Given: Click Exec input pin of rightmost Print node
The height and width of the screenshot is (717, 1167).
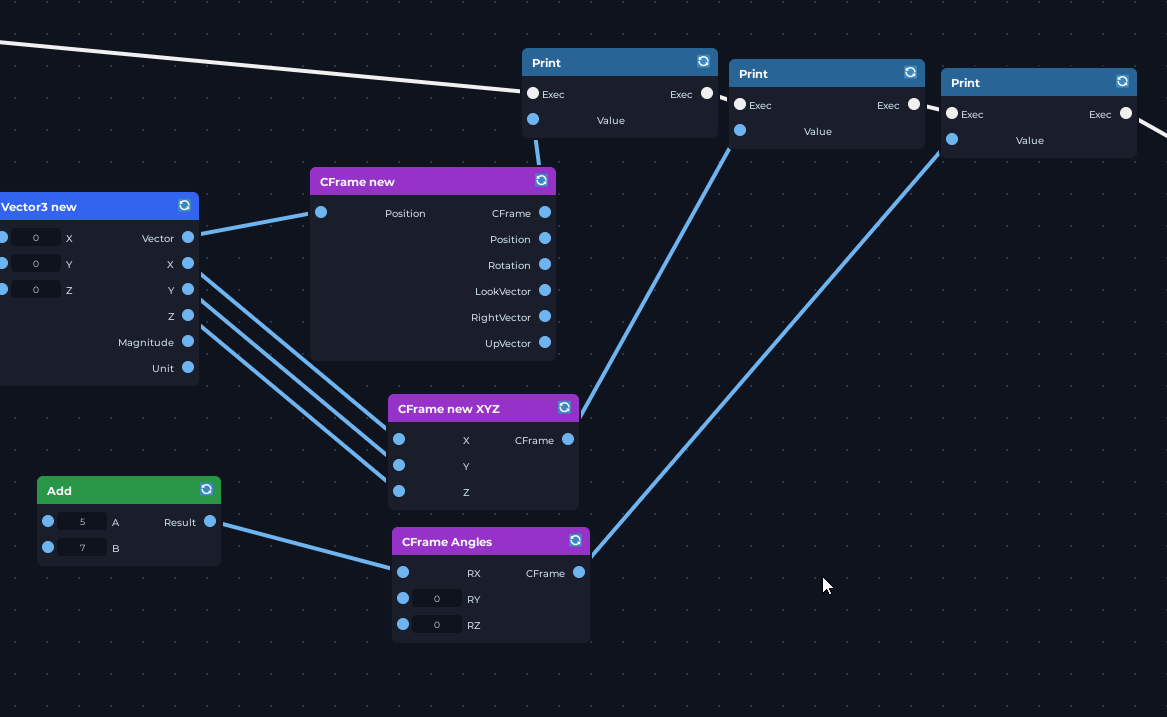Looking at the screenshot, I should point(952,113).
